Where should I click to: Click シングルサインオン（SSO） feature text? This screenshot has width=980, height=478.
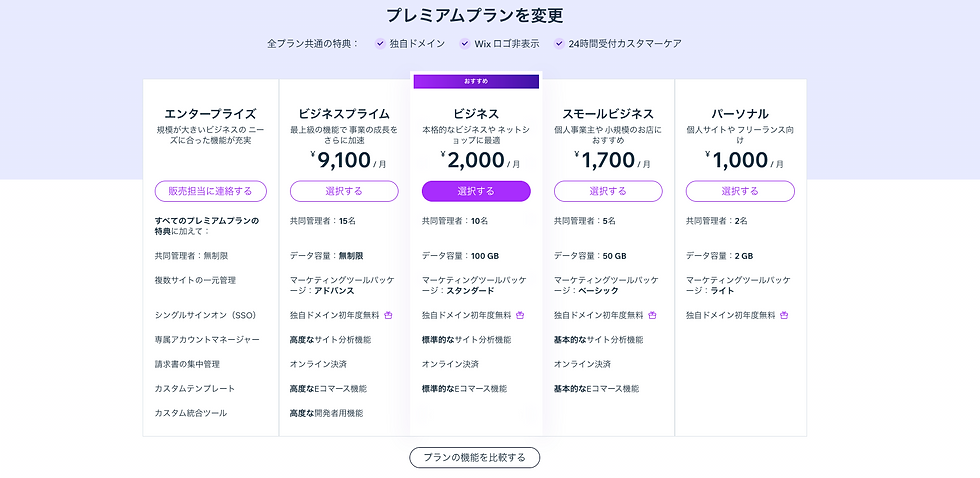pos(206,315)
